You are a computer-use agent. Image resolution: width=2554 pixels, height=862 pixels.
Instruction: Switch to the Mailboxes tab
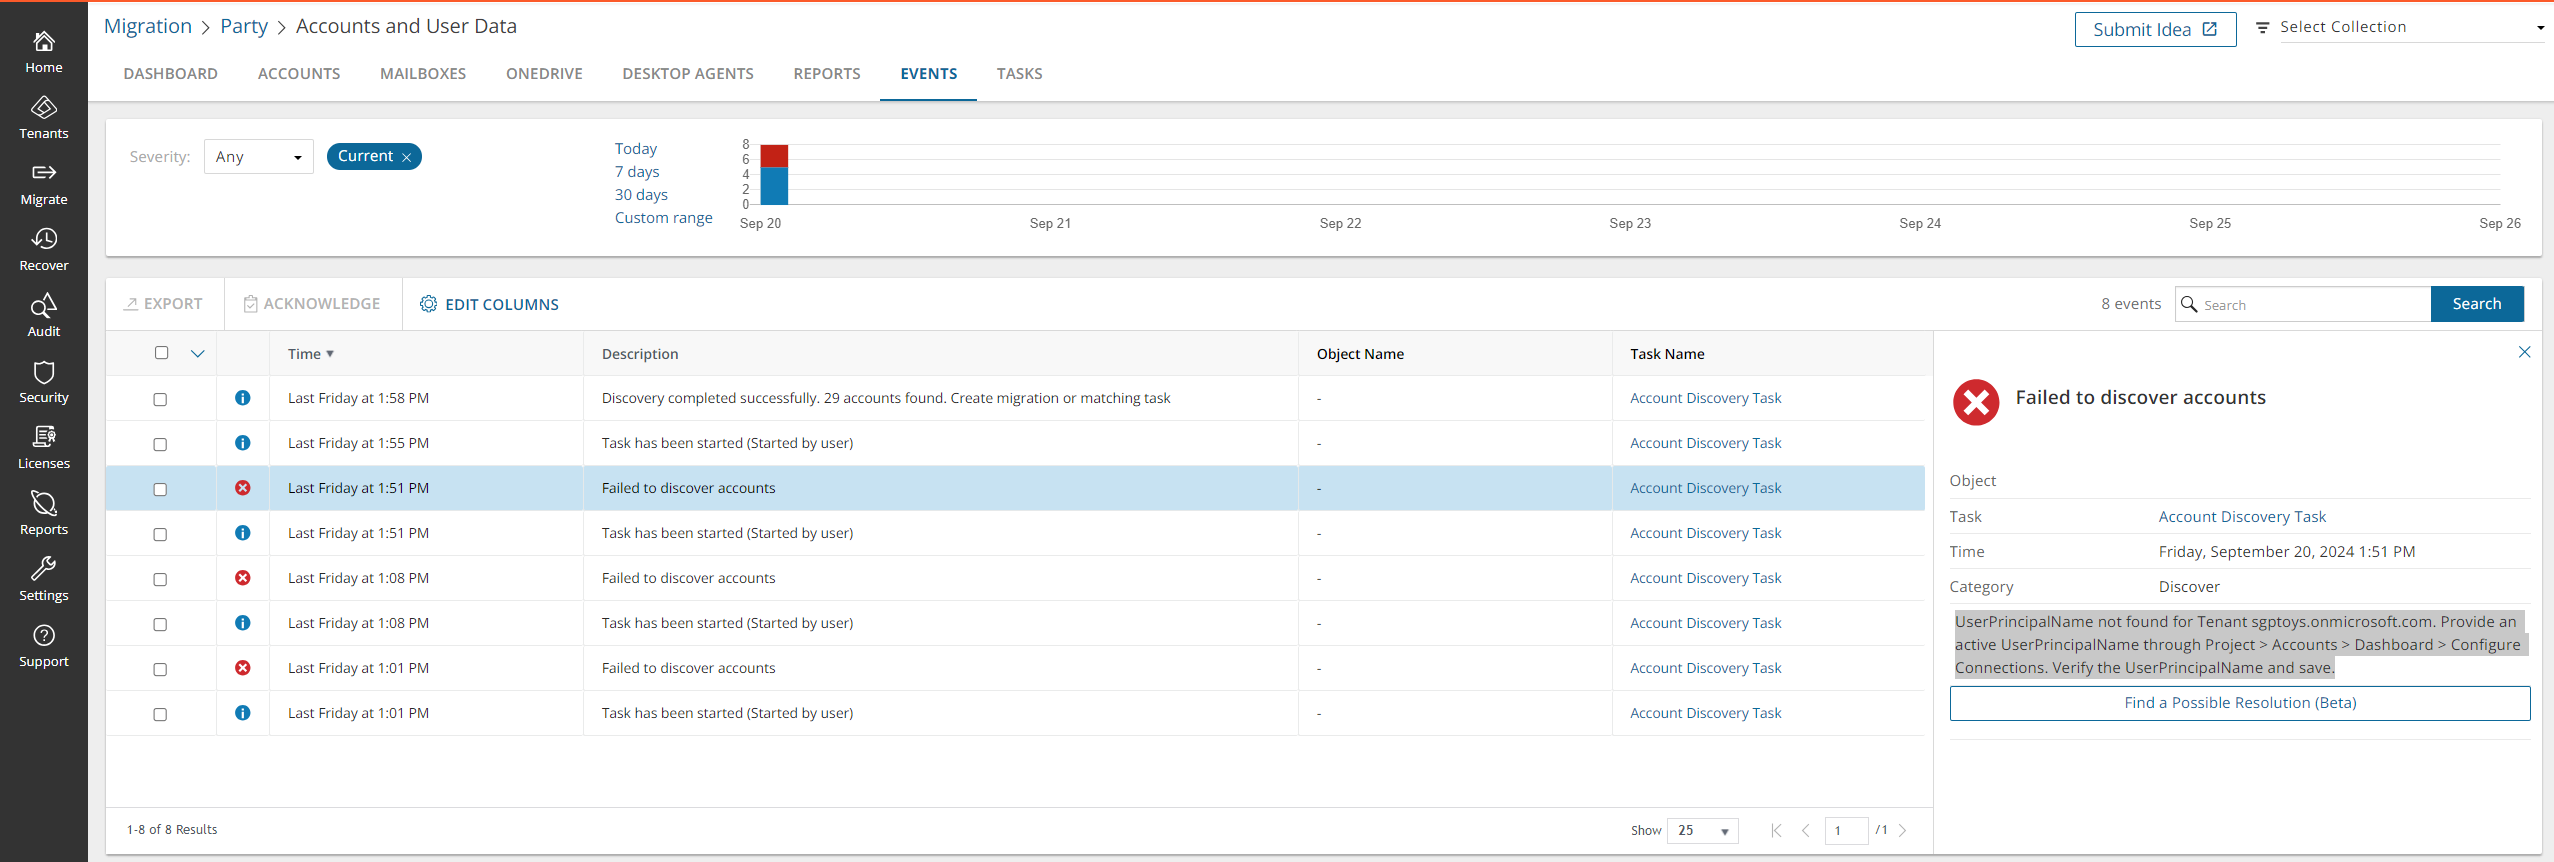(x=423, y=74)
